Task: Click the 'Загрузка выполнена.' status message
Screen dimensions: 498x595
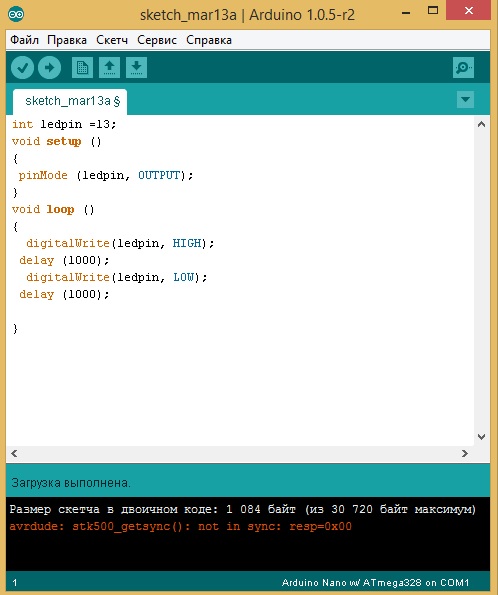Action: (71, 483)
